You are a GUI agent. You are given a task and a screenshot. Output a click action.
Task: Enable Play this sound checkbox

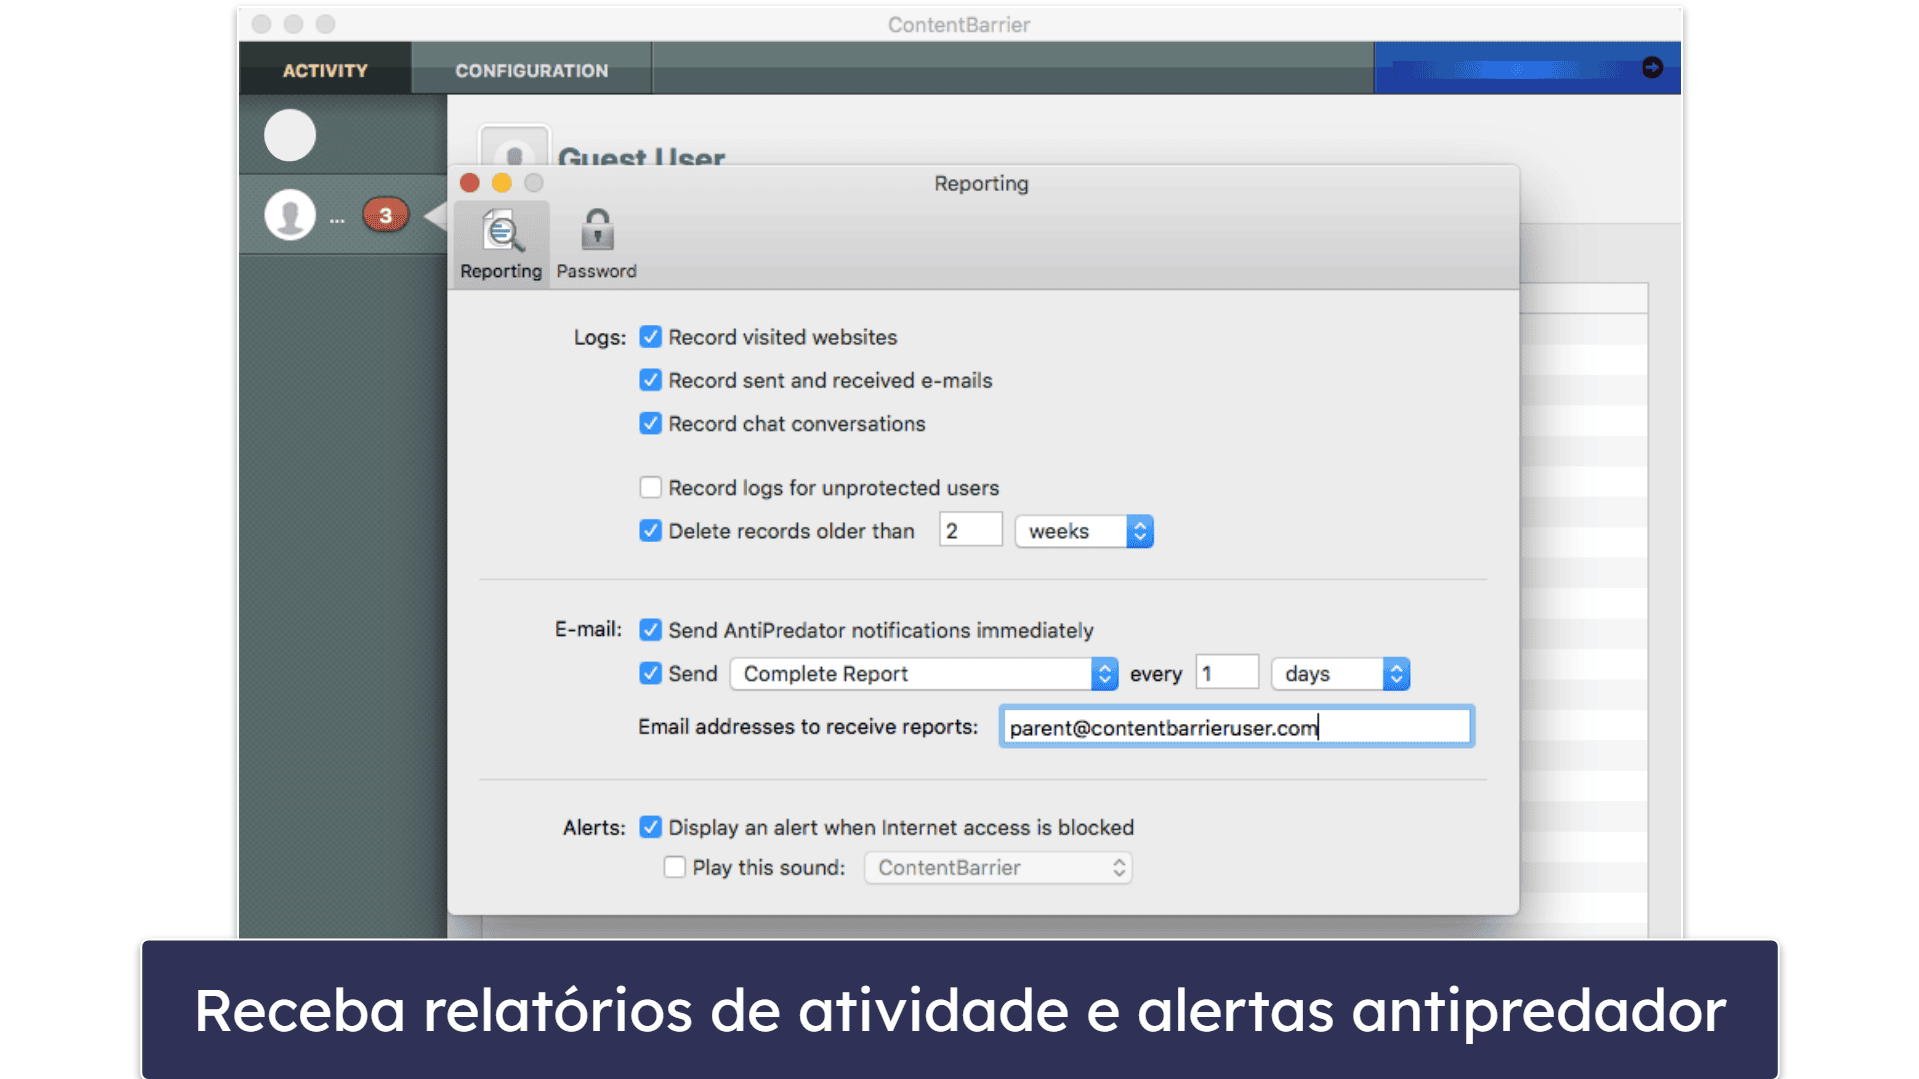click(x=675, y=867)
